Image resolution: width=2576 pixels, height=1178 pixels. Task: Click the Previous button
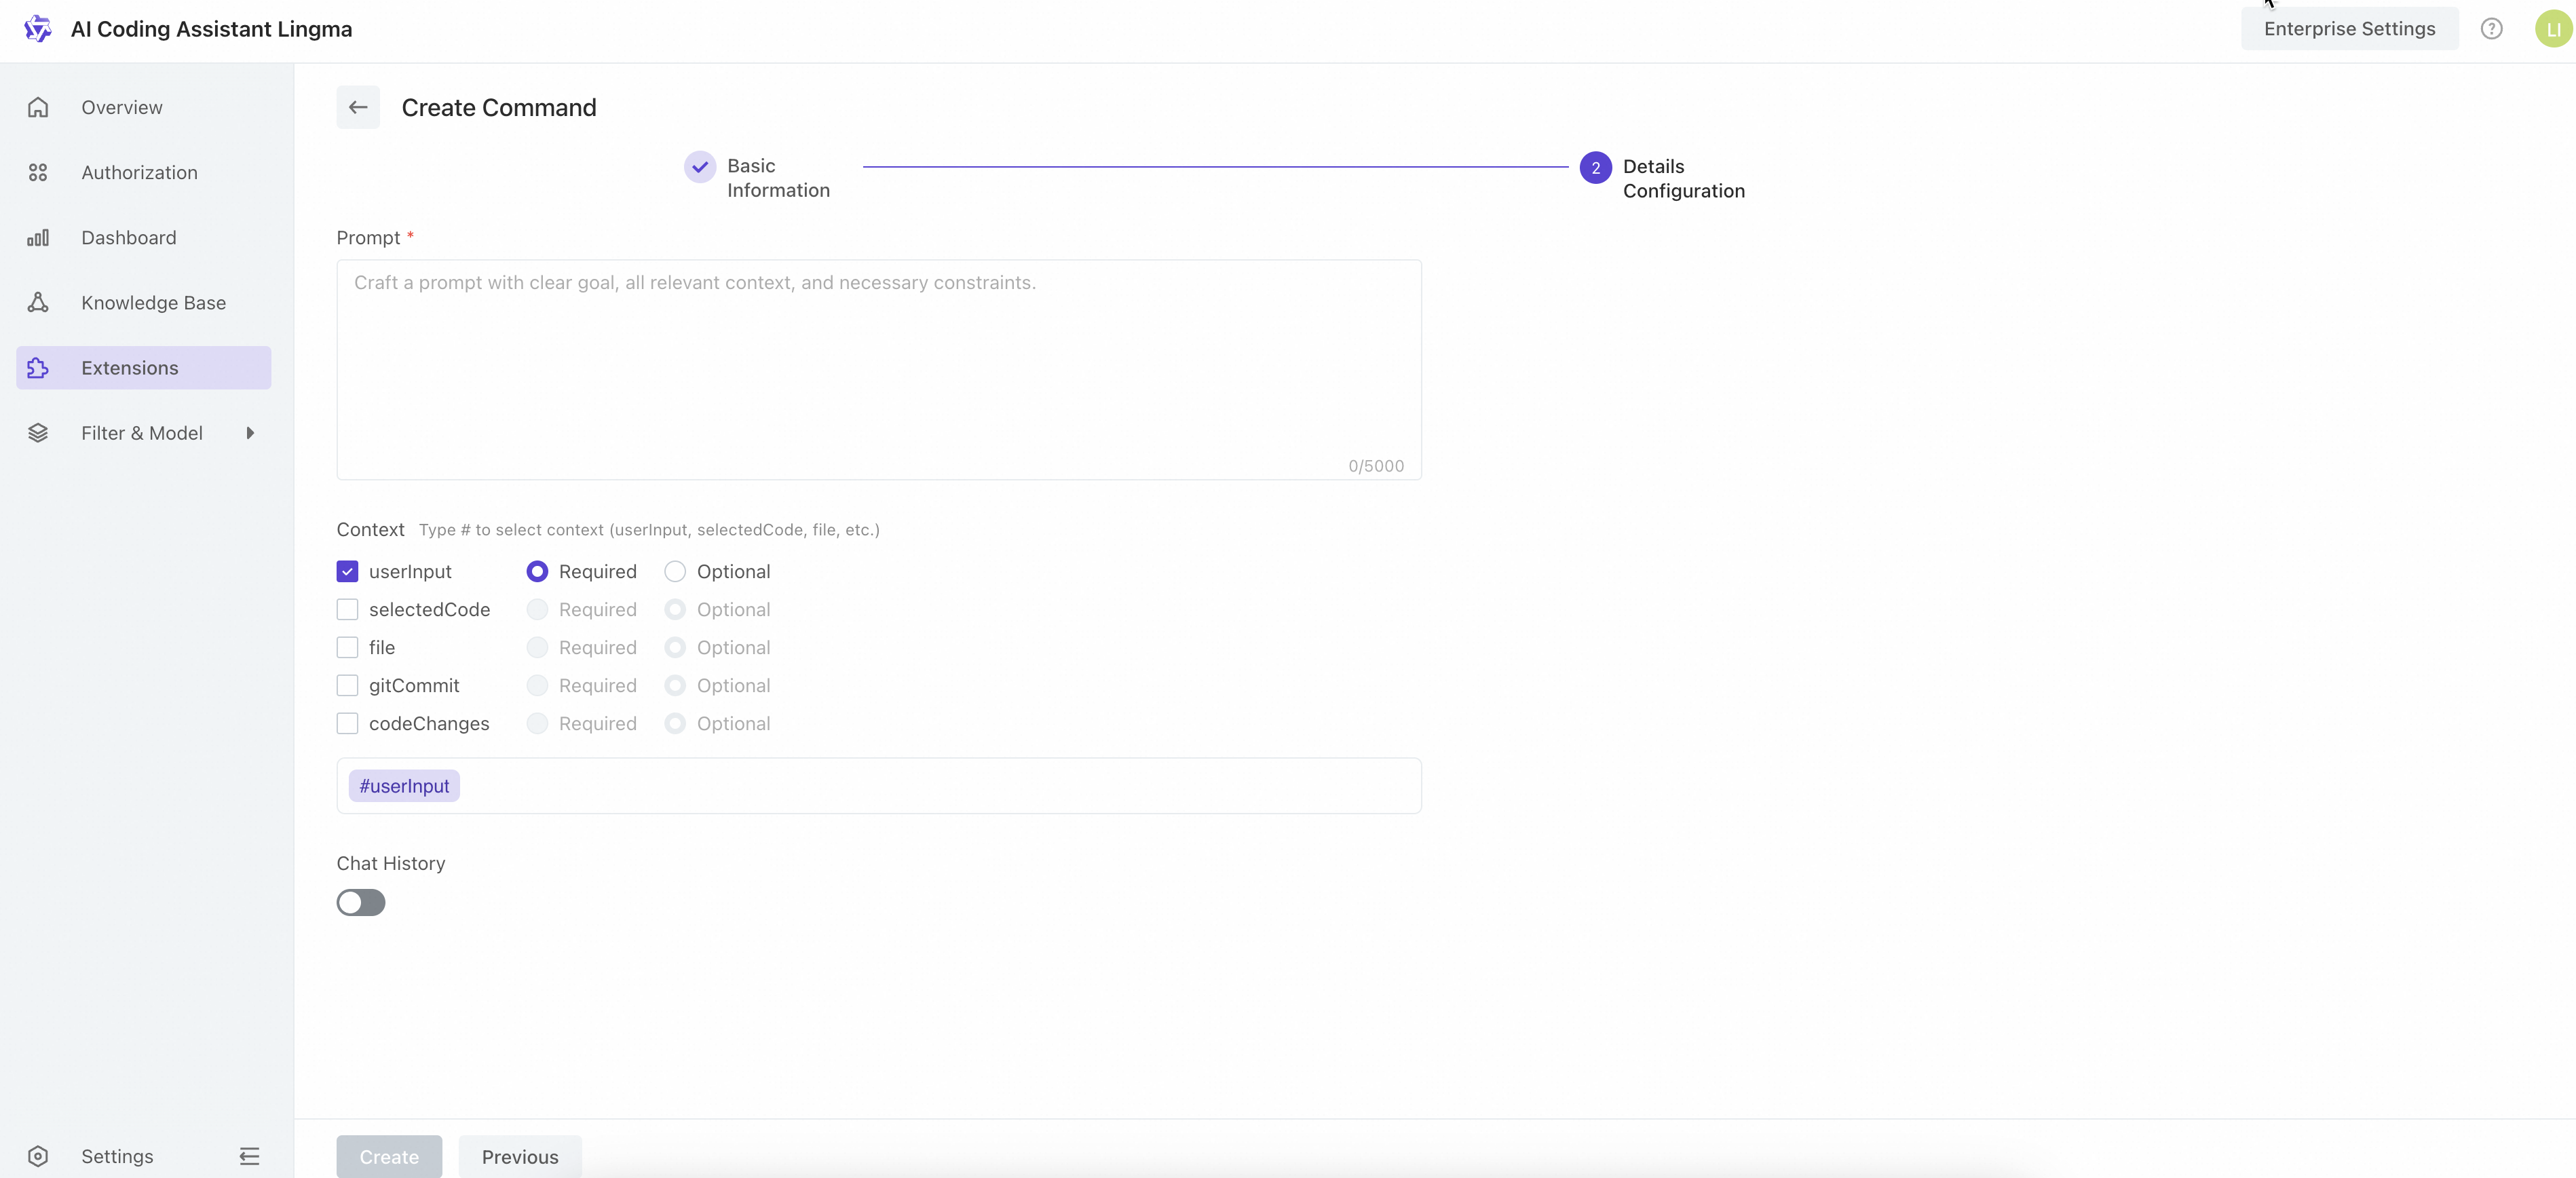pos(520,1156)
